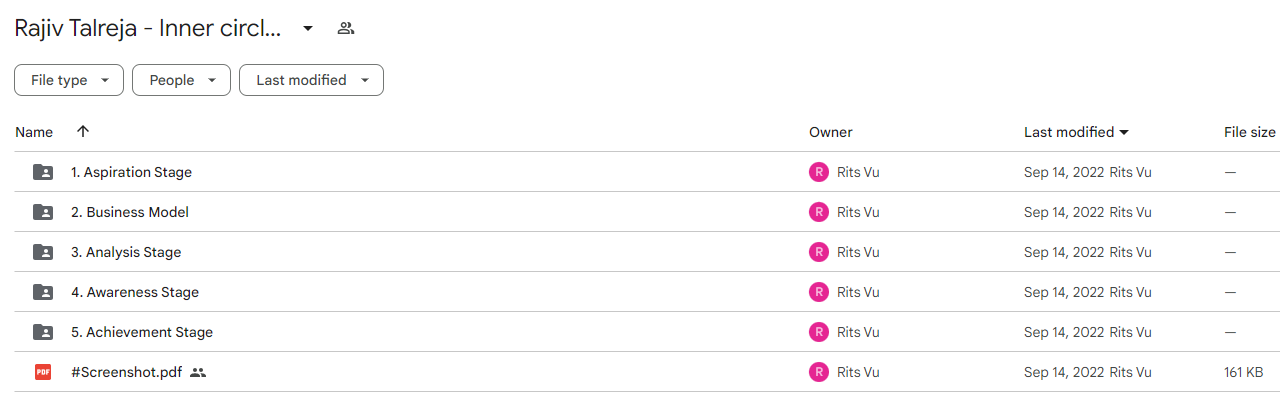Click the Owner column header
The height and width of the screenshot is (404, 1280).
831,132
